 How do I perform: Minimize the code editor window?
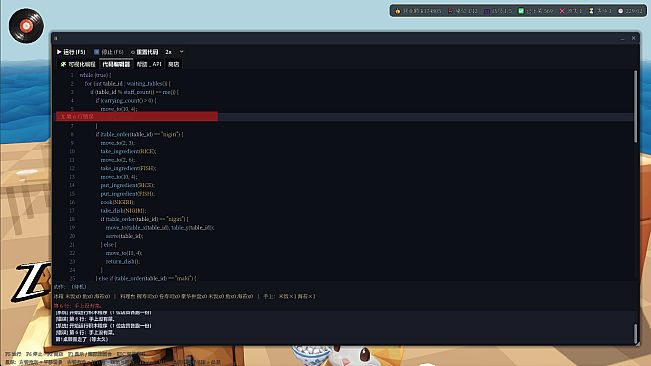tap(622, 38)
